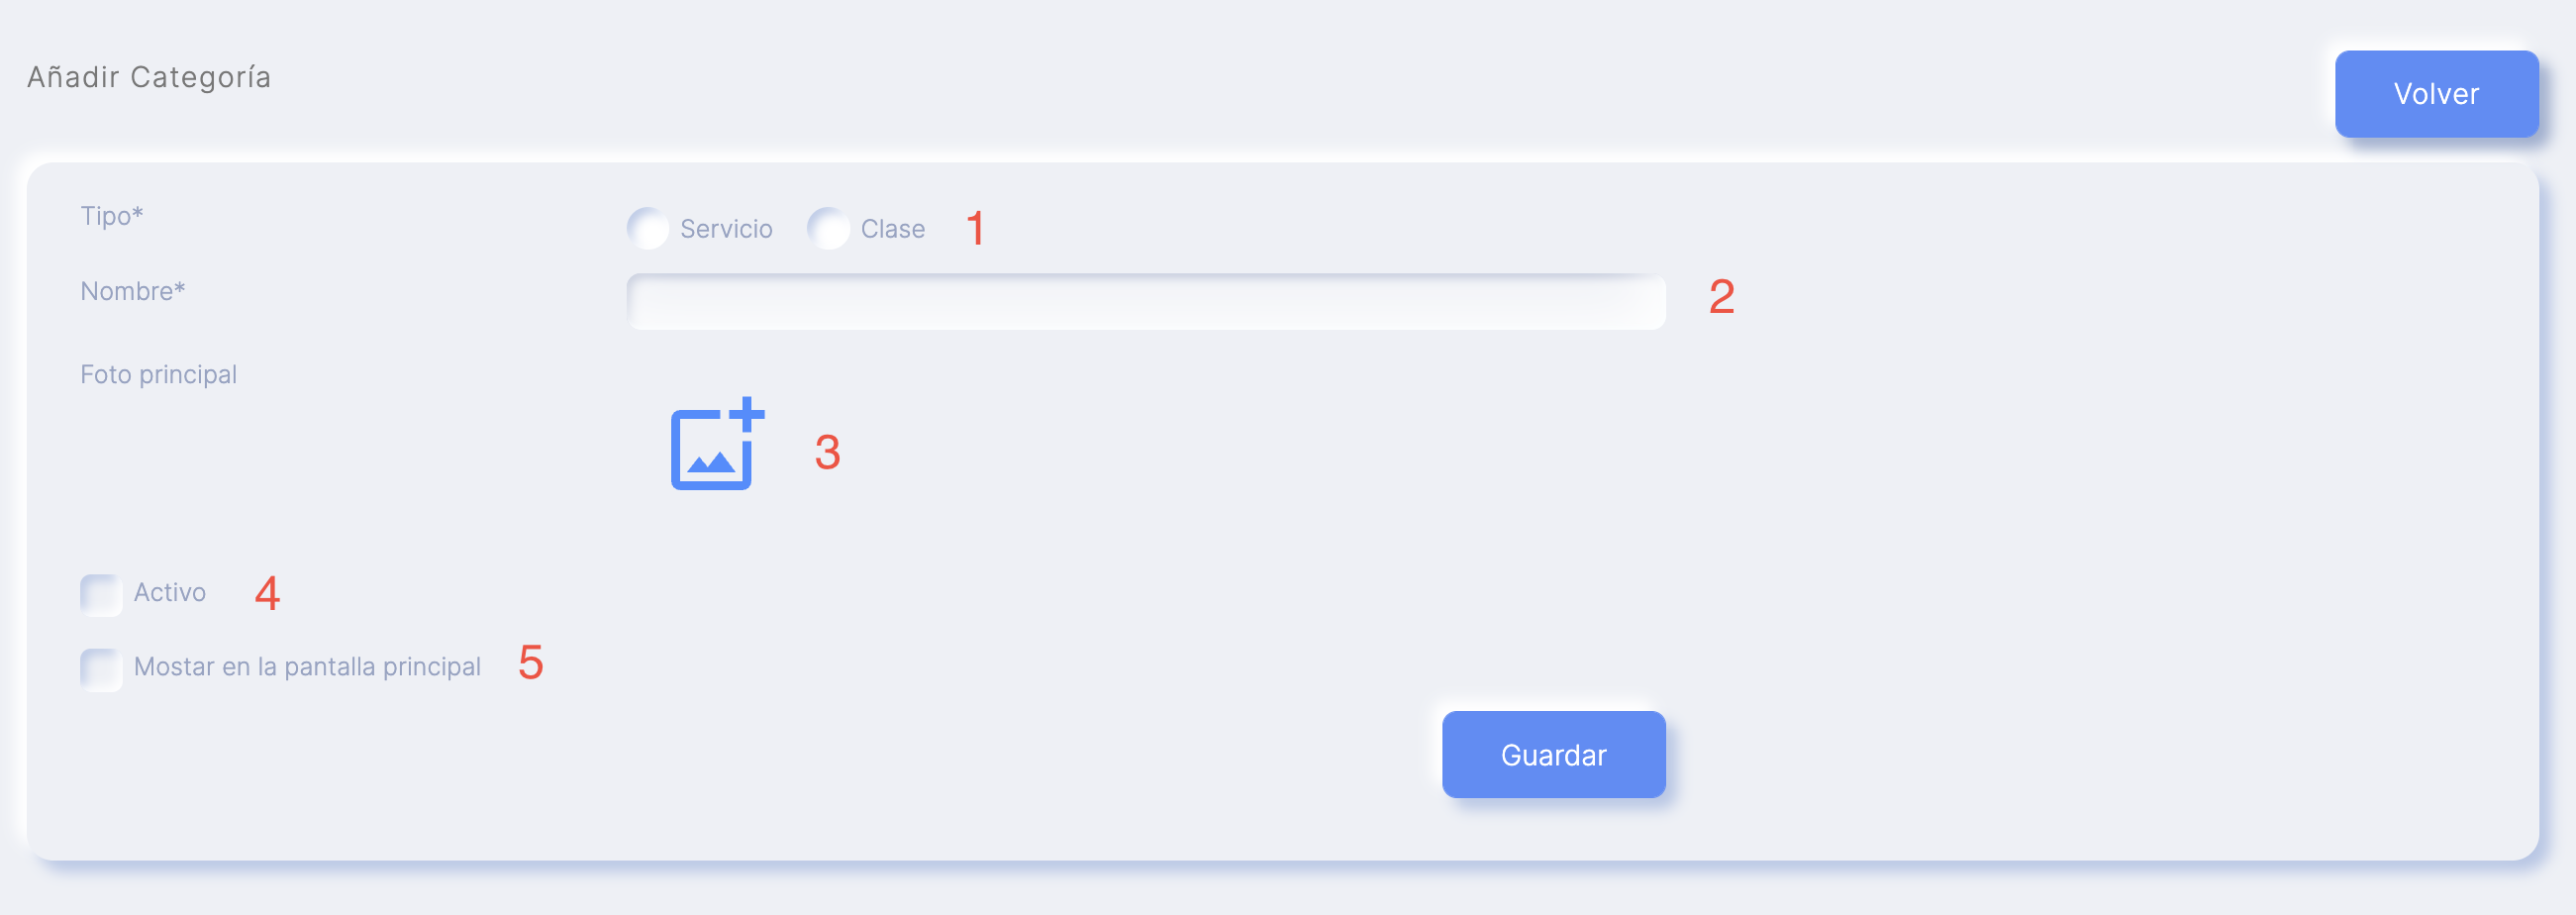Click the Añadir Categoría page heading
The width and height of the screenshot is (2576, 915).
point(149,77)
